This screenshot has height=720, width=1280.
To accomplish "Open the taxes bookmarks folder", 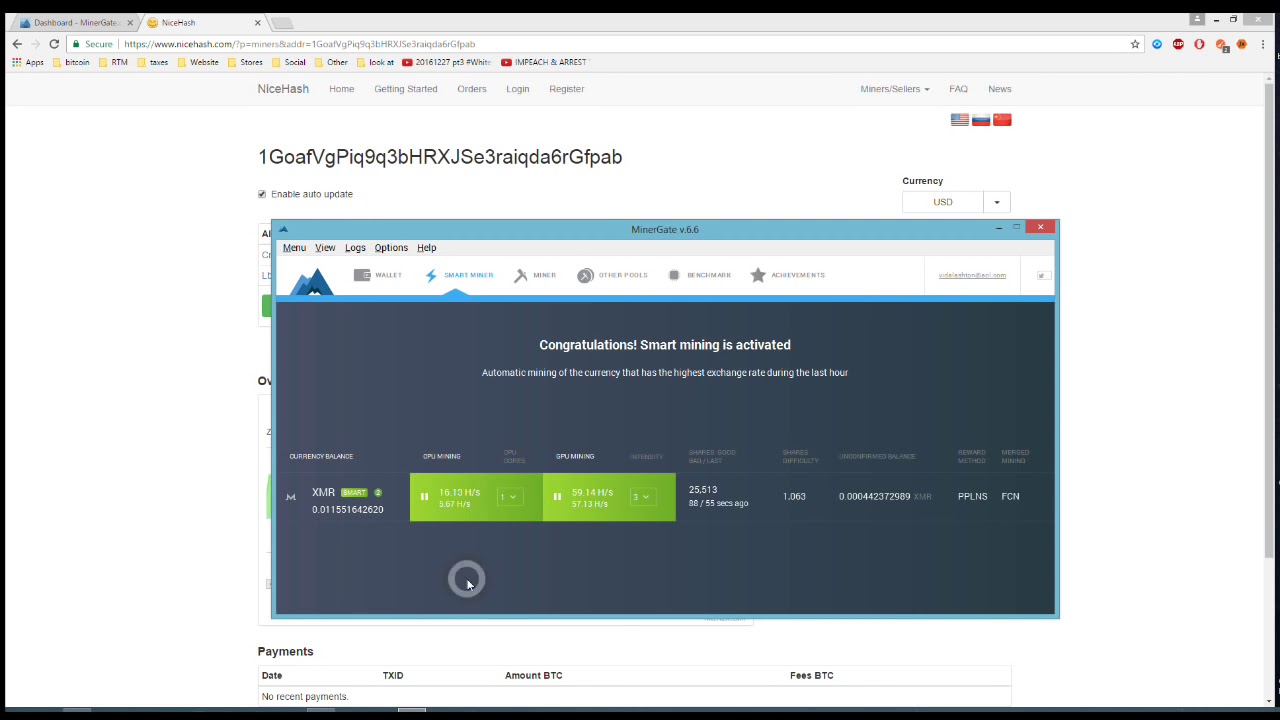I will 152,62.
